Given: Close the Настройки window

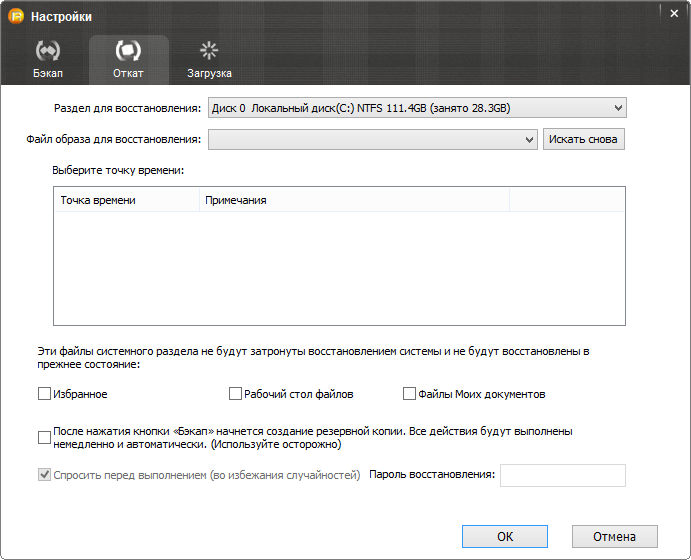Looking at the screenshot, I should [672, 13].
